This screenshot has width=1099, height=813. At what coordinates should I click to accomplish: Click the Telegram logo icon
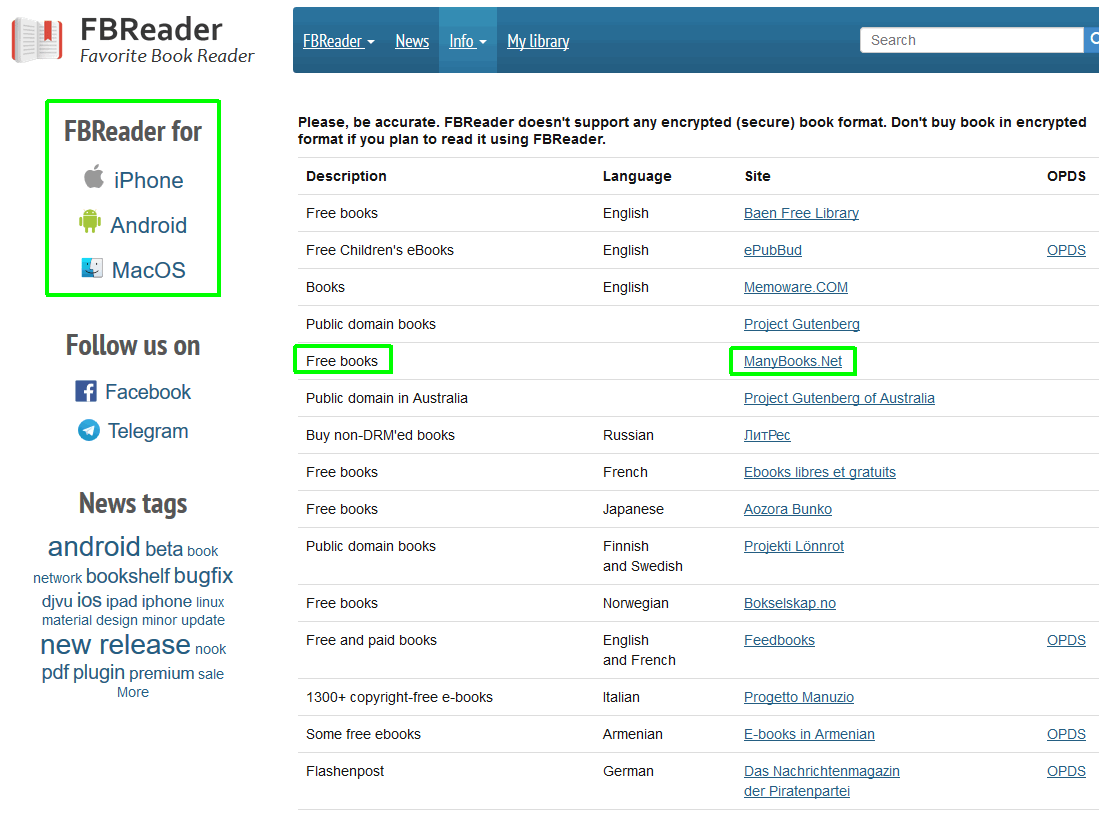coord(89,430)
